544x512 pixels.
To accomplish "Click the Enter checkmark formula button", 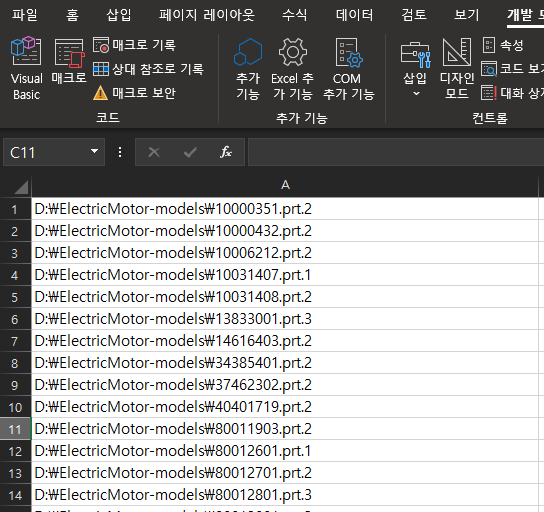I will pyautogui.click(x=190, y=152).
